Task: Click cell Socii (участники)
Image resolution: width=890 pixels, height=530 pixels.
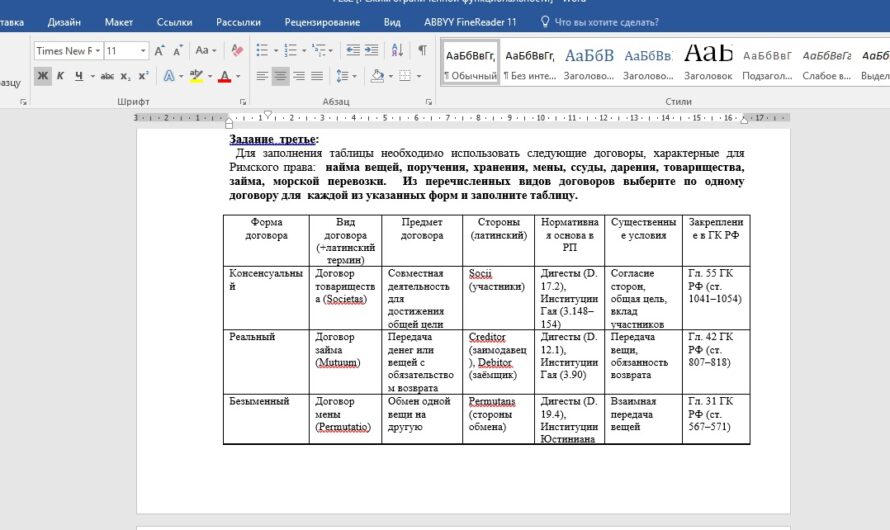Action: pos(498,298)
